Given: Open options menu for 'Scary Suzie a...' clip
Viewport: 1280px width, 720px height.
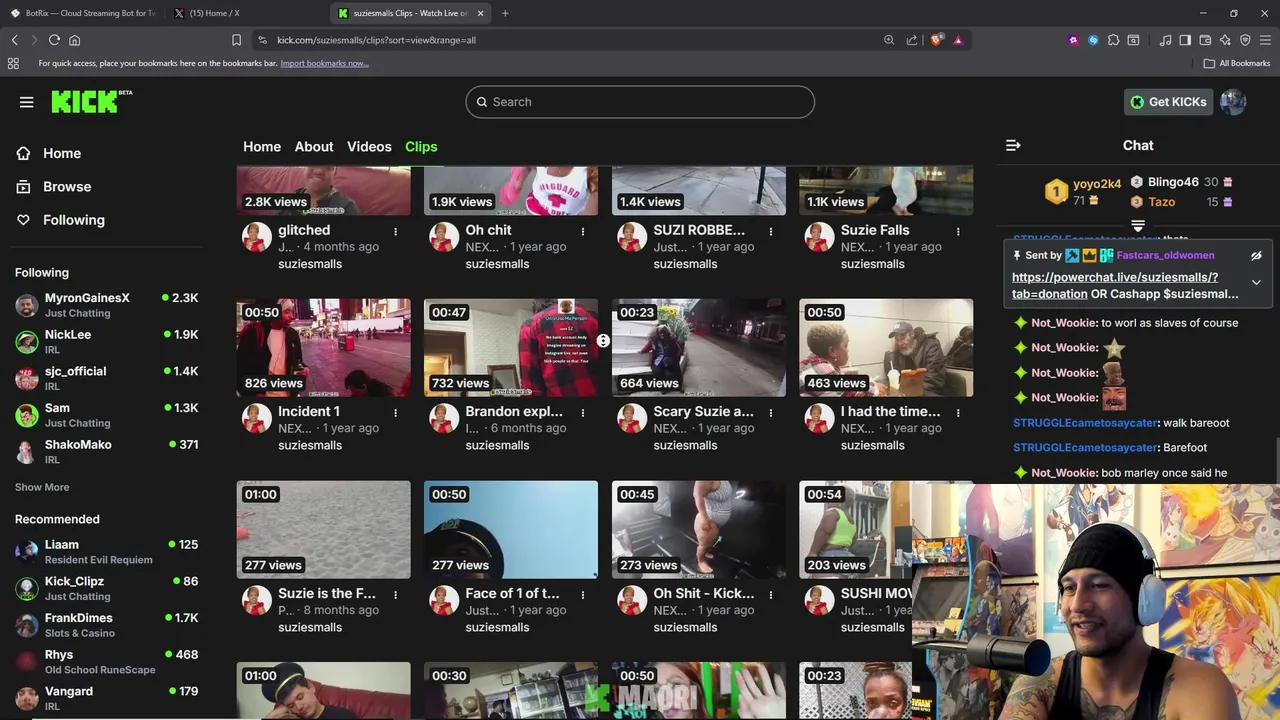Looking at the screenshot, I should [x=770, y=412].
